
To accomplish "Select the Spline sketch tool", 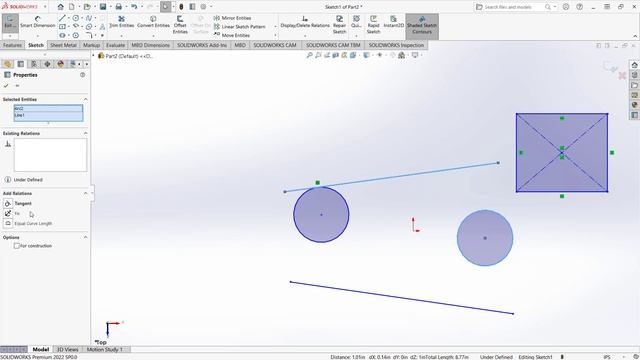I will (89, 18).
